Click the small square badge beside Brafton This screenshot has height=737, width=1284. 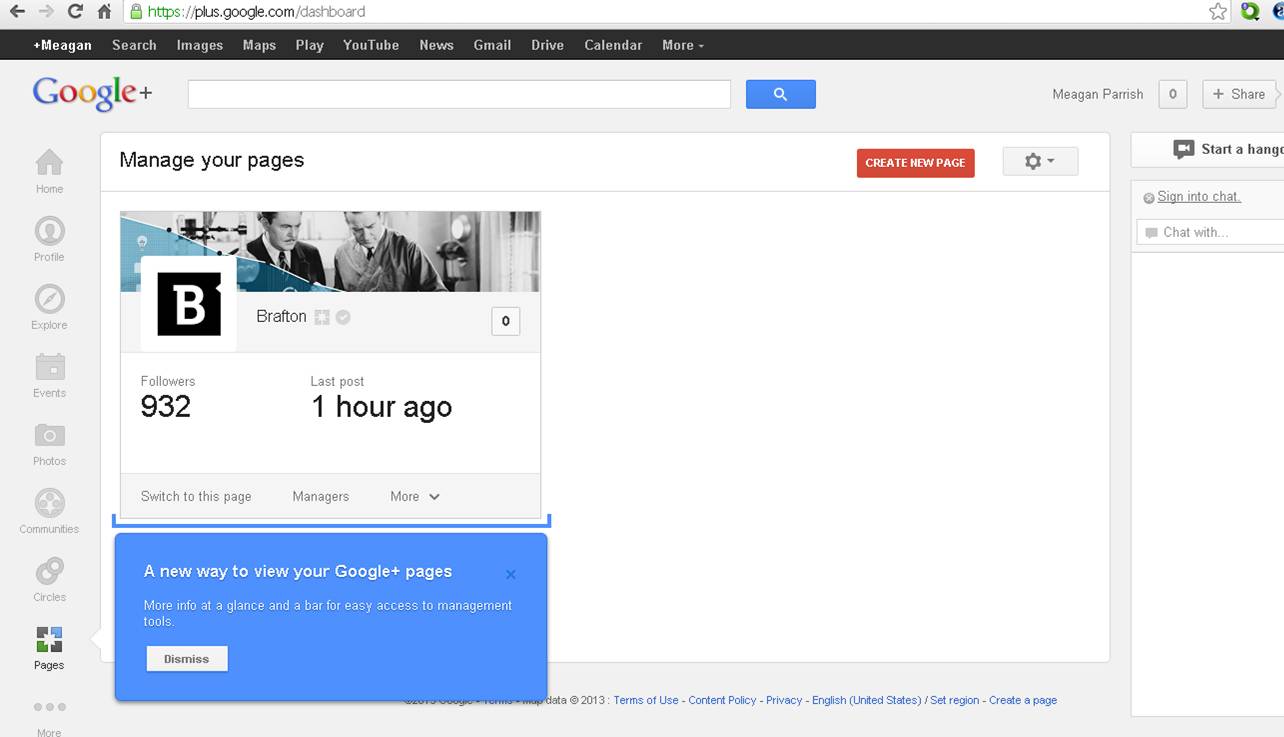pos(322,317)
